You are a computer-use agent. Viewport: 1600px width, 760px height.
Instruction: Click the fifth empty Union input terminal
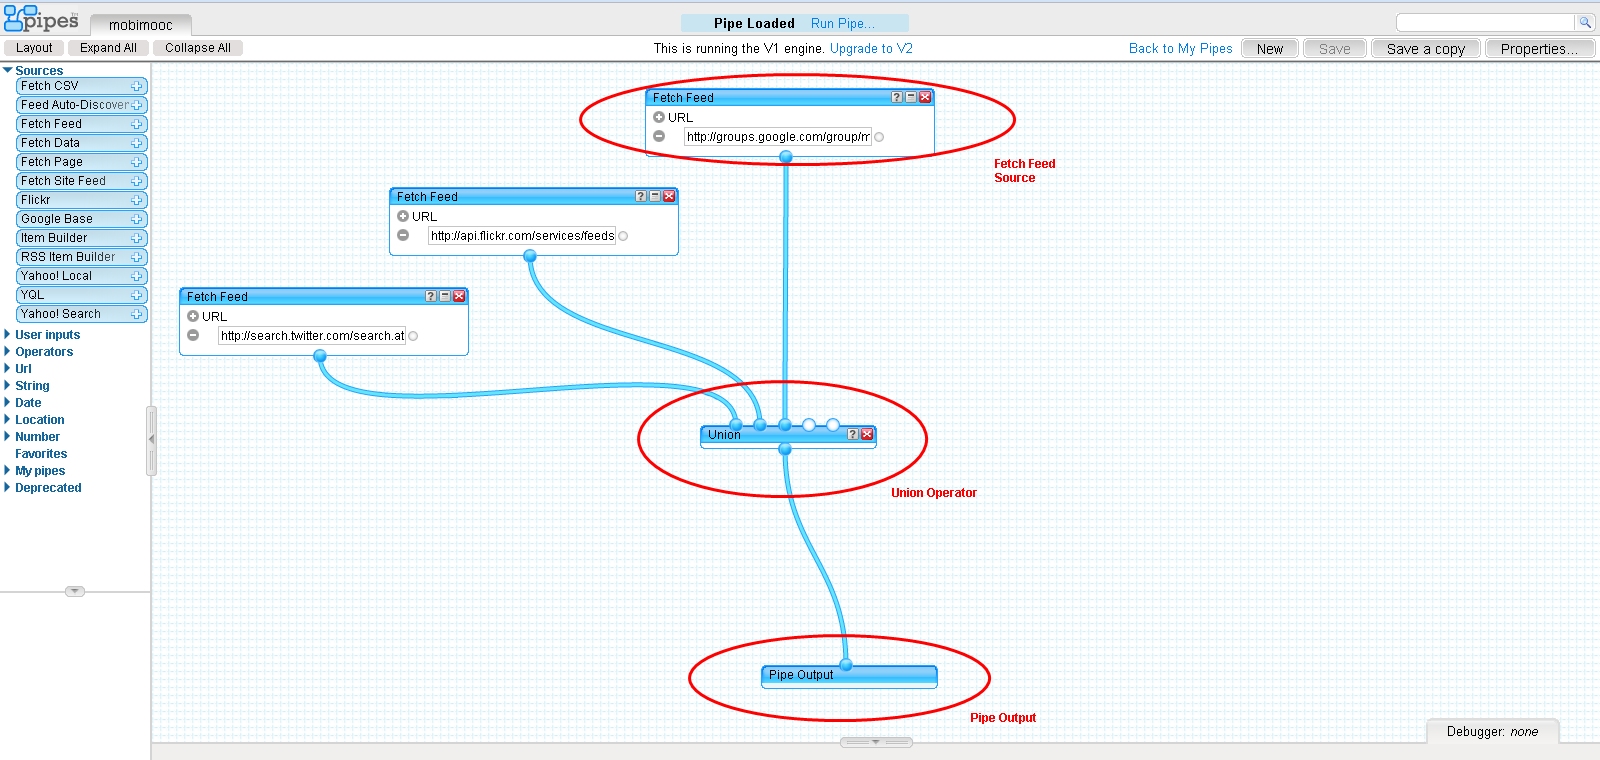(833, 425)
